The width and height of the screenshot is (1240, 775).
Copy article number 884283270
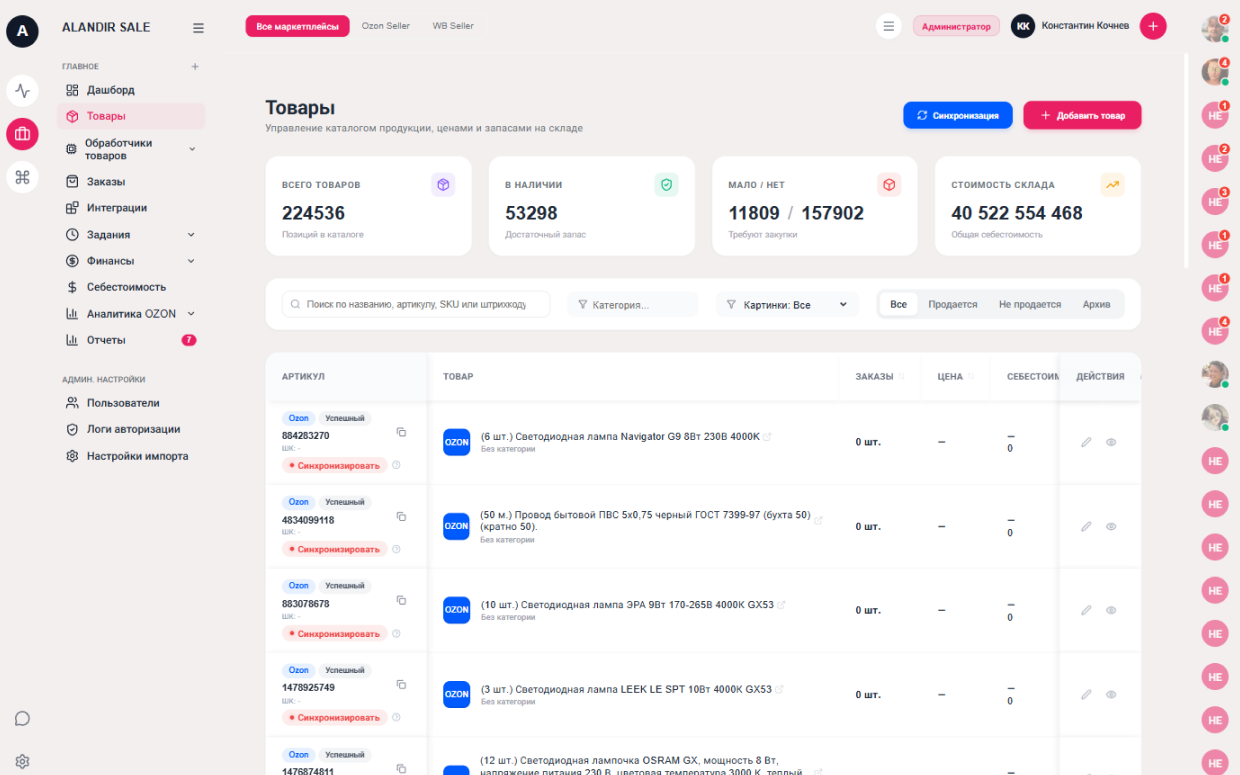[x=401, y=432]
